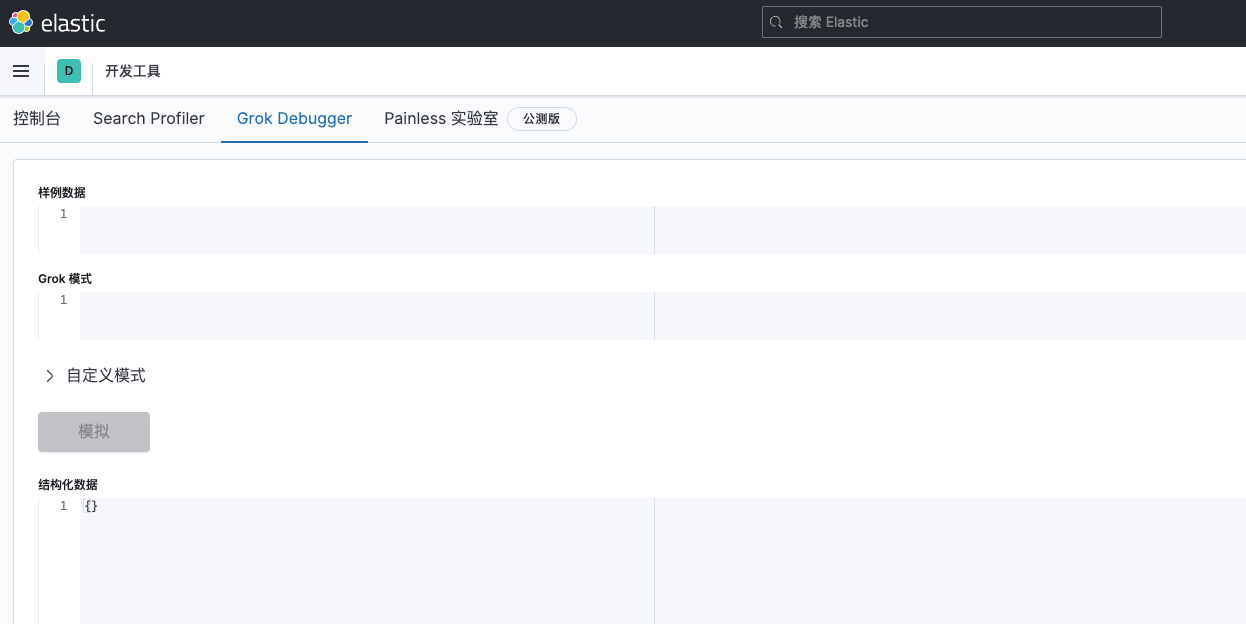Viewport: 1246px width, 624px height.
Task: Open the hamburger navigation menu
Action: pos(21,71)
